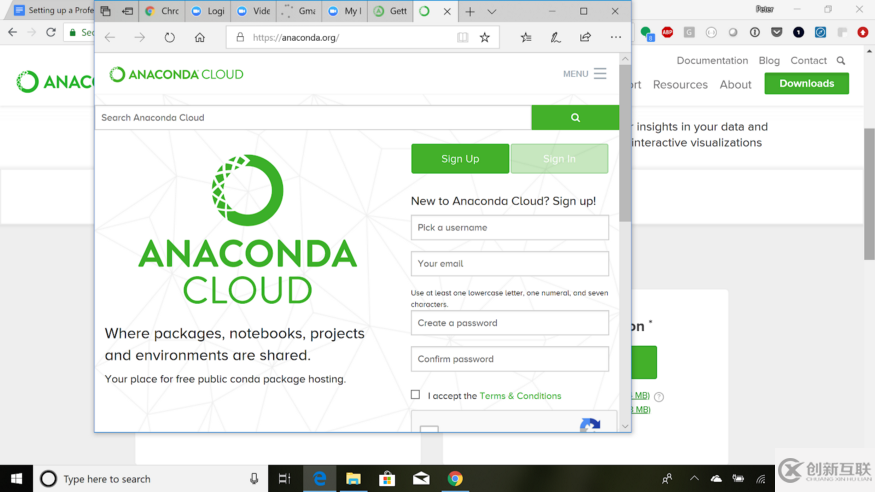The width and height of the screenshot is (875, 492).
Task: Show hidden system tray icons chevron
Action: coord(694,479)
